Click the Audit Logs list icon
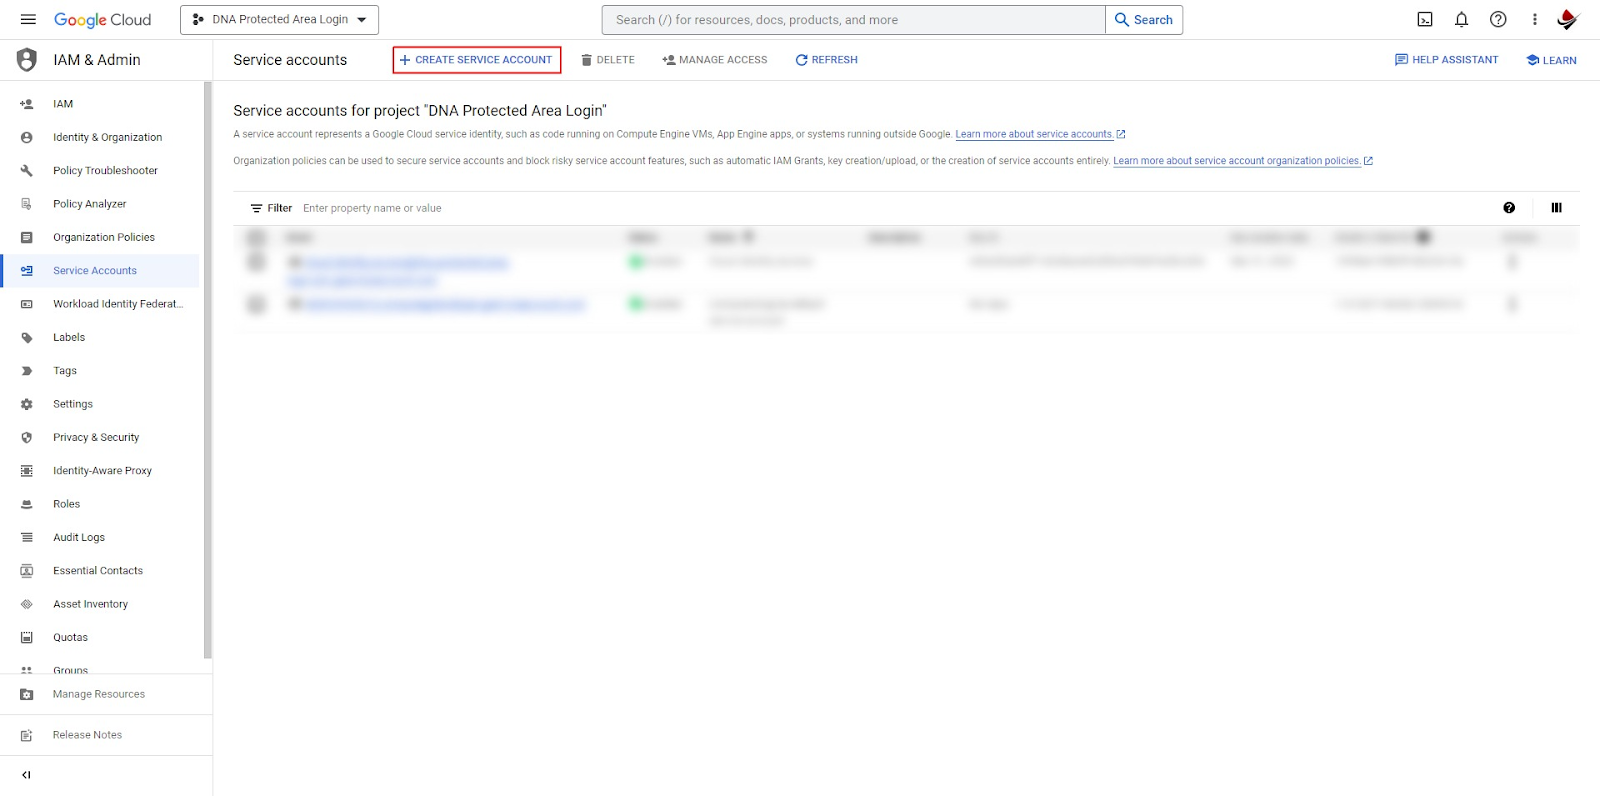The width and height of the screenshot is (1600, 796). coord(27,537)
